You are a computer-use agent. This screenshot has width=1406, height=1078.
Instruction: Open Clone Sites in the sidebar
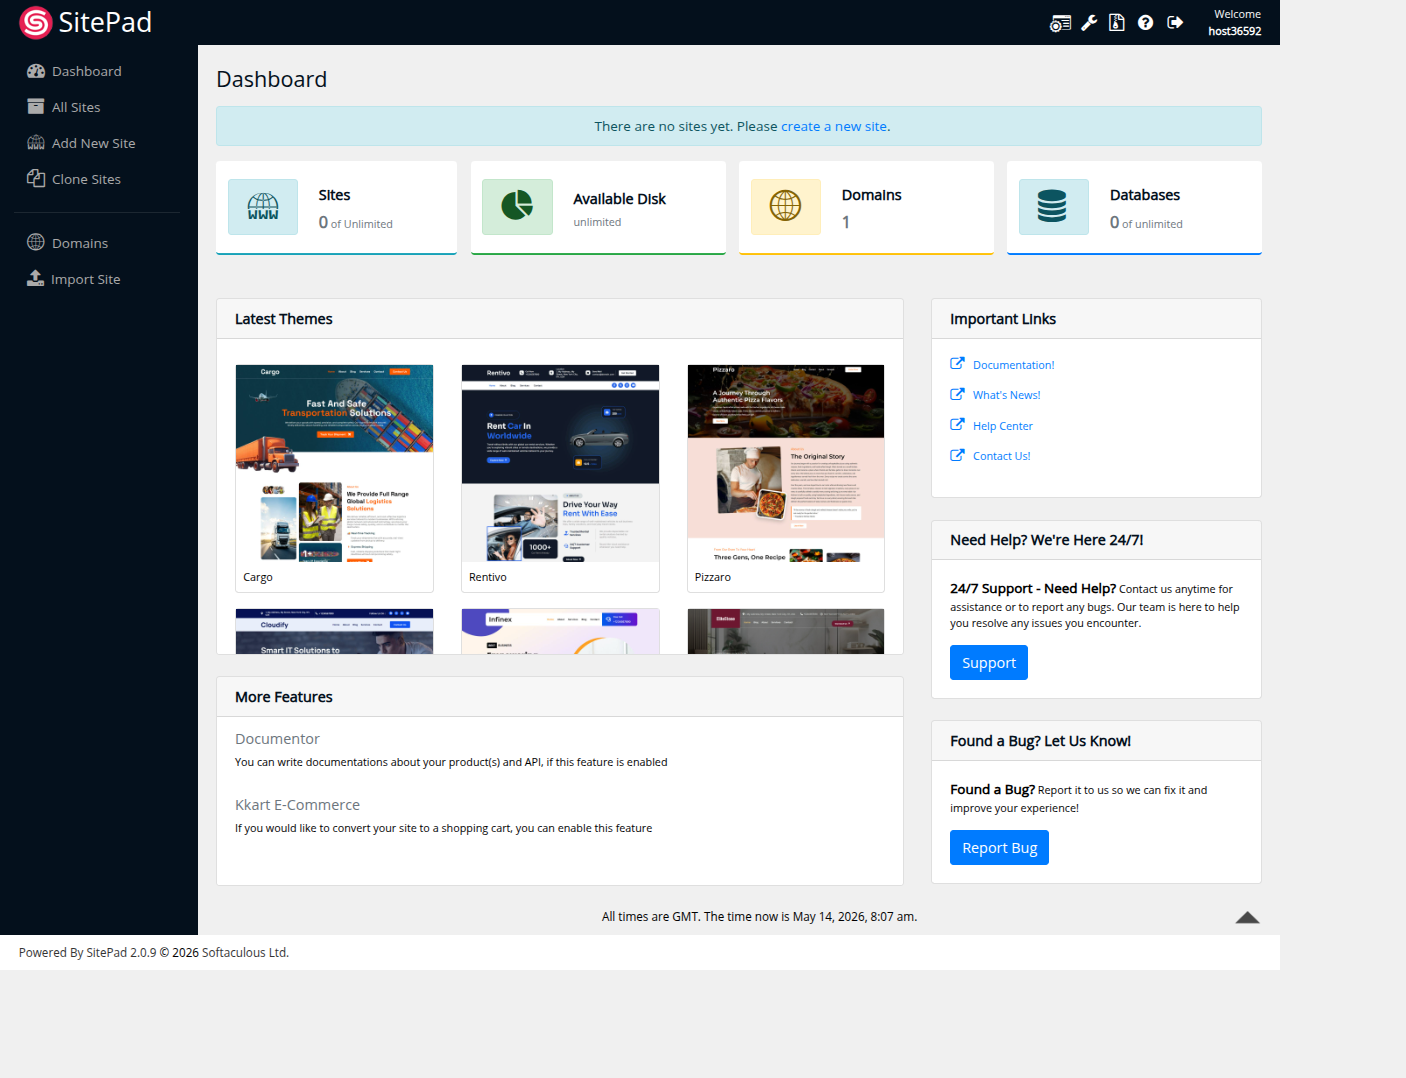pyautogui.click(x=73, y=179)
